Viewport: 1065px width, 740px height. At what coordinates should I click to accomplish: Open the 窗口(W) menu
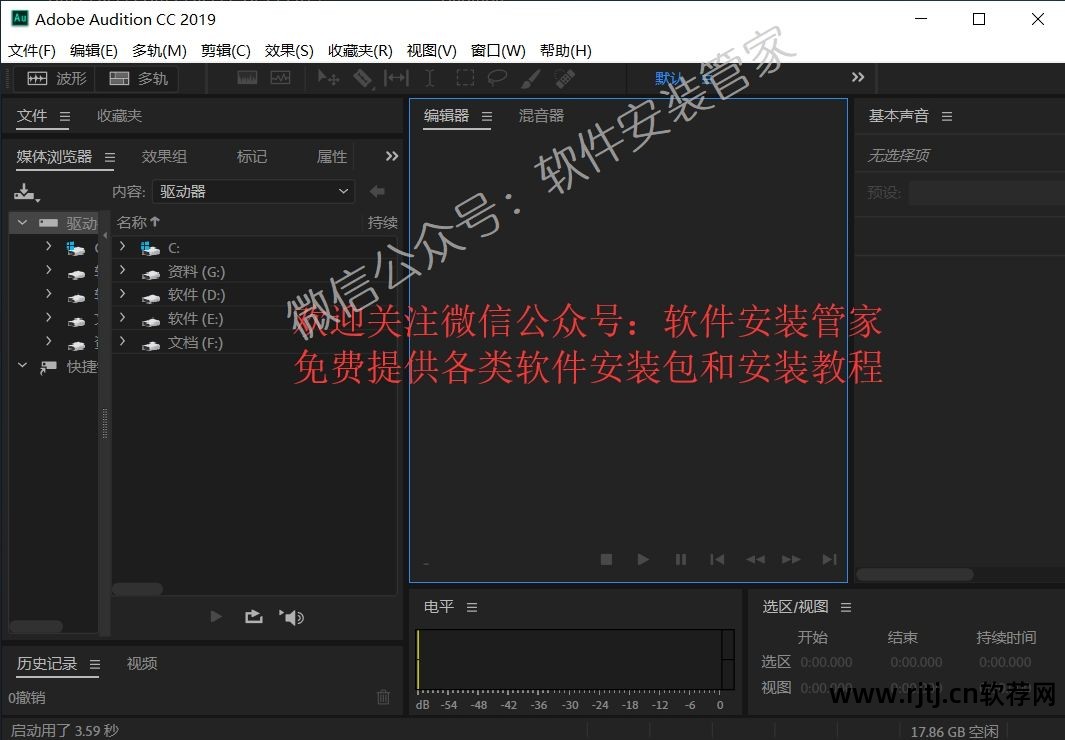[x=498, y=51]
